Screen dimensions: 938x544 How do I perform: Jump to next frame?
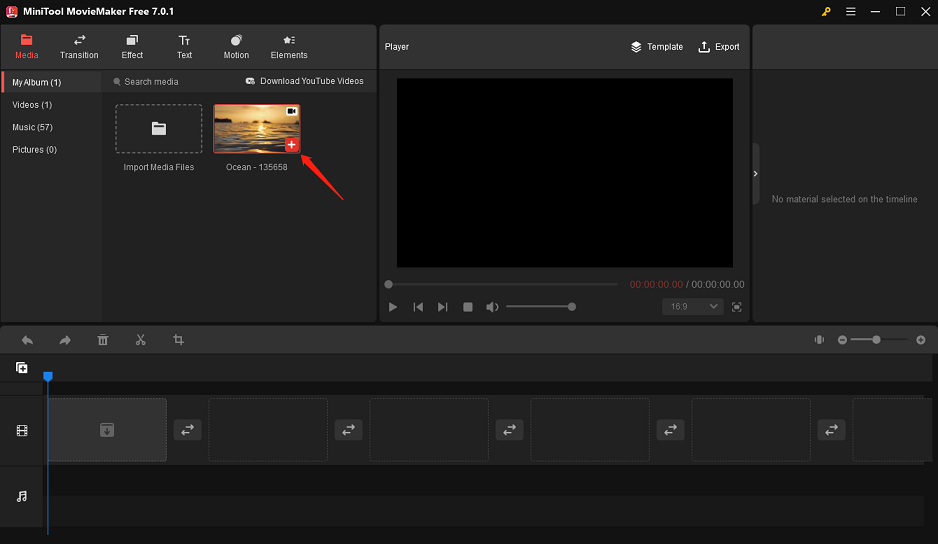[443, 307]
